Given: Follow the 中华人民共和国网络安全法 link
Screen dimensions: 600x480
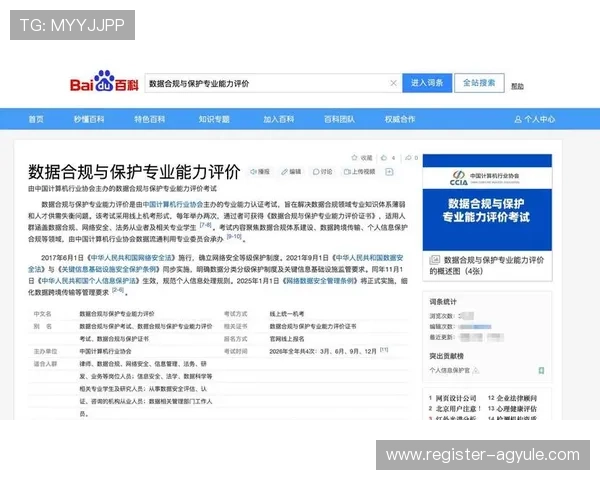Looking at the screenshot, I should coord(132,258).
